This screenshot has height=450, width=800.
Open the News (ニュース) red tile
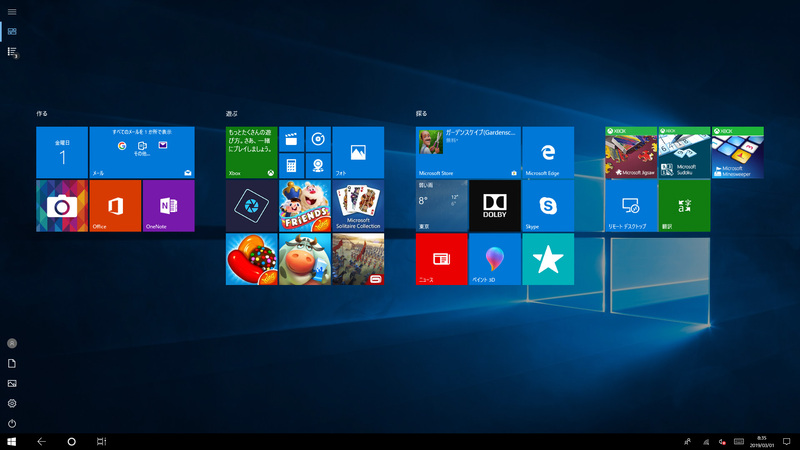(441, 259)
